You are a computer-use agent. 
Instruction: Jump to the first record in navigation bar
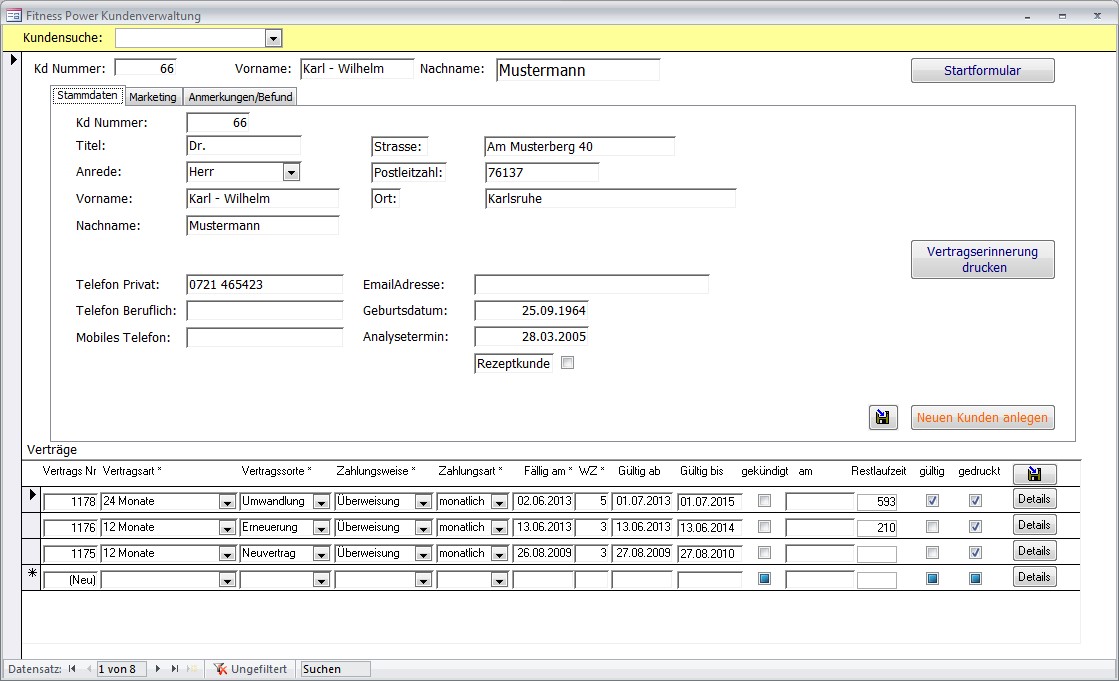coord(72,669)
